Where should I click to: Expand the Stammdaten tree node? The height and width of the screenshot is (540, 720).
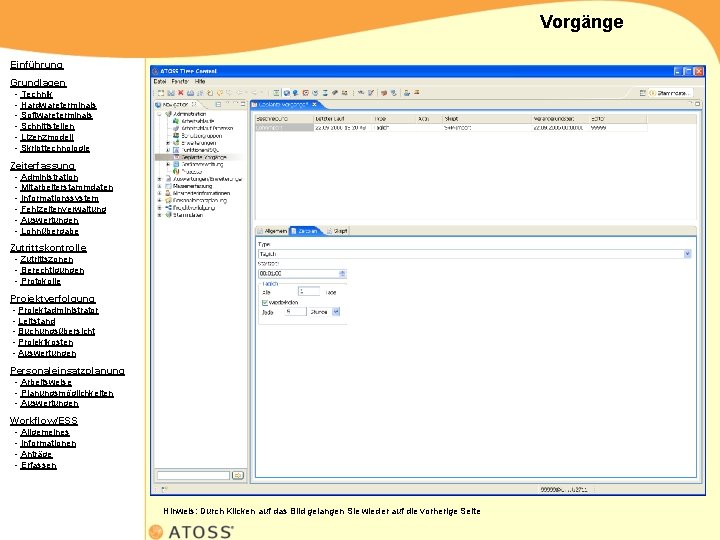point(159,215)
